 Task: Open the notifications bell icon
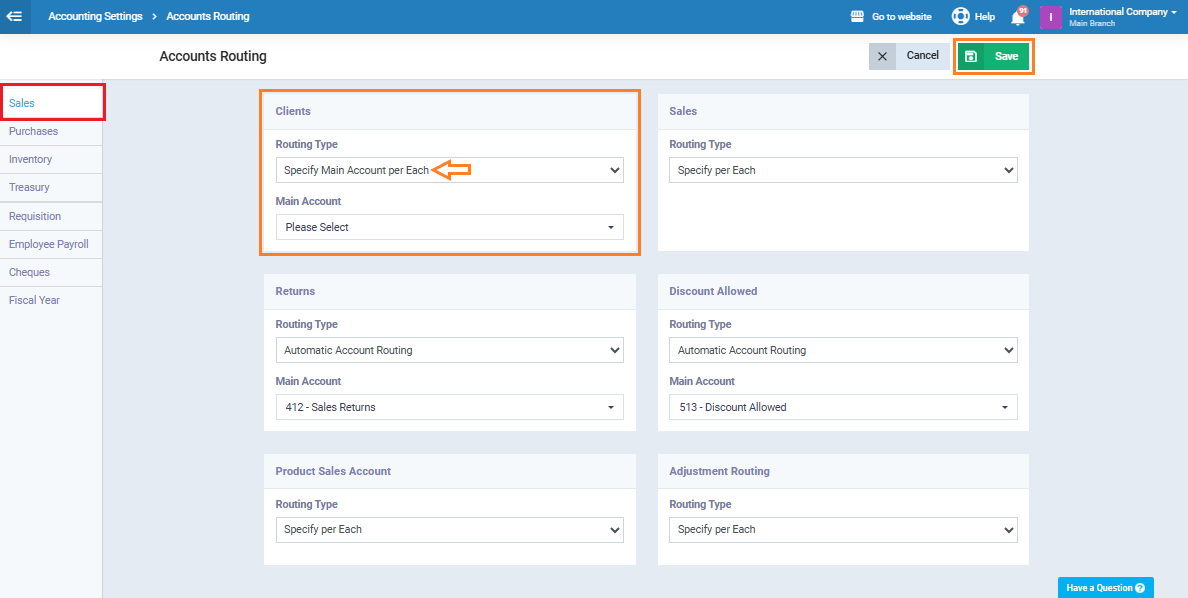tap(1018, 17)
